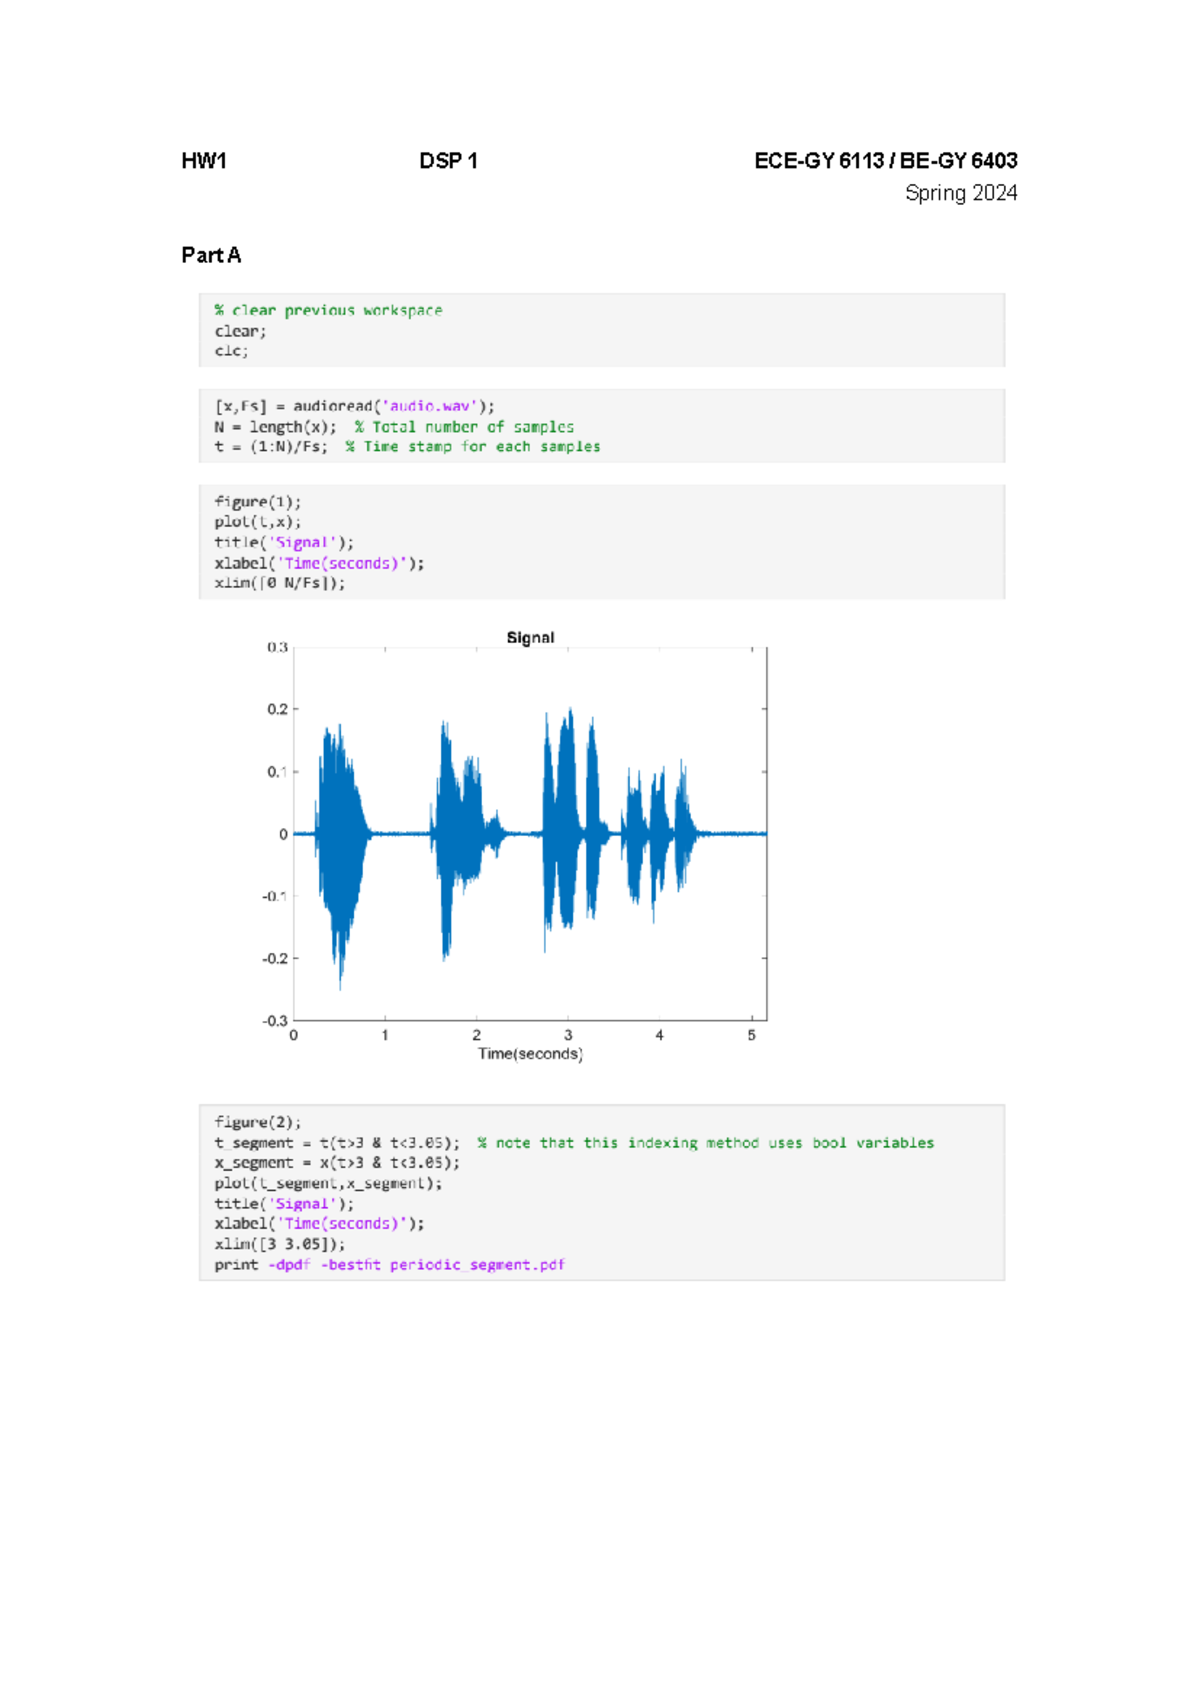Click the y-axis tick label 0.2
This screenshot has height=1696, width=1200.
[277, 709]
